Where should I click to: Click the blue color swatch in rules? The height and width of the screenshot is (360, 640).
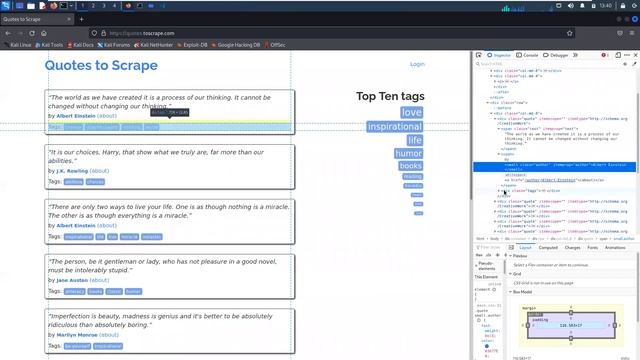click(x=487, y=346)
